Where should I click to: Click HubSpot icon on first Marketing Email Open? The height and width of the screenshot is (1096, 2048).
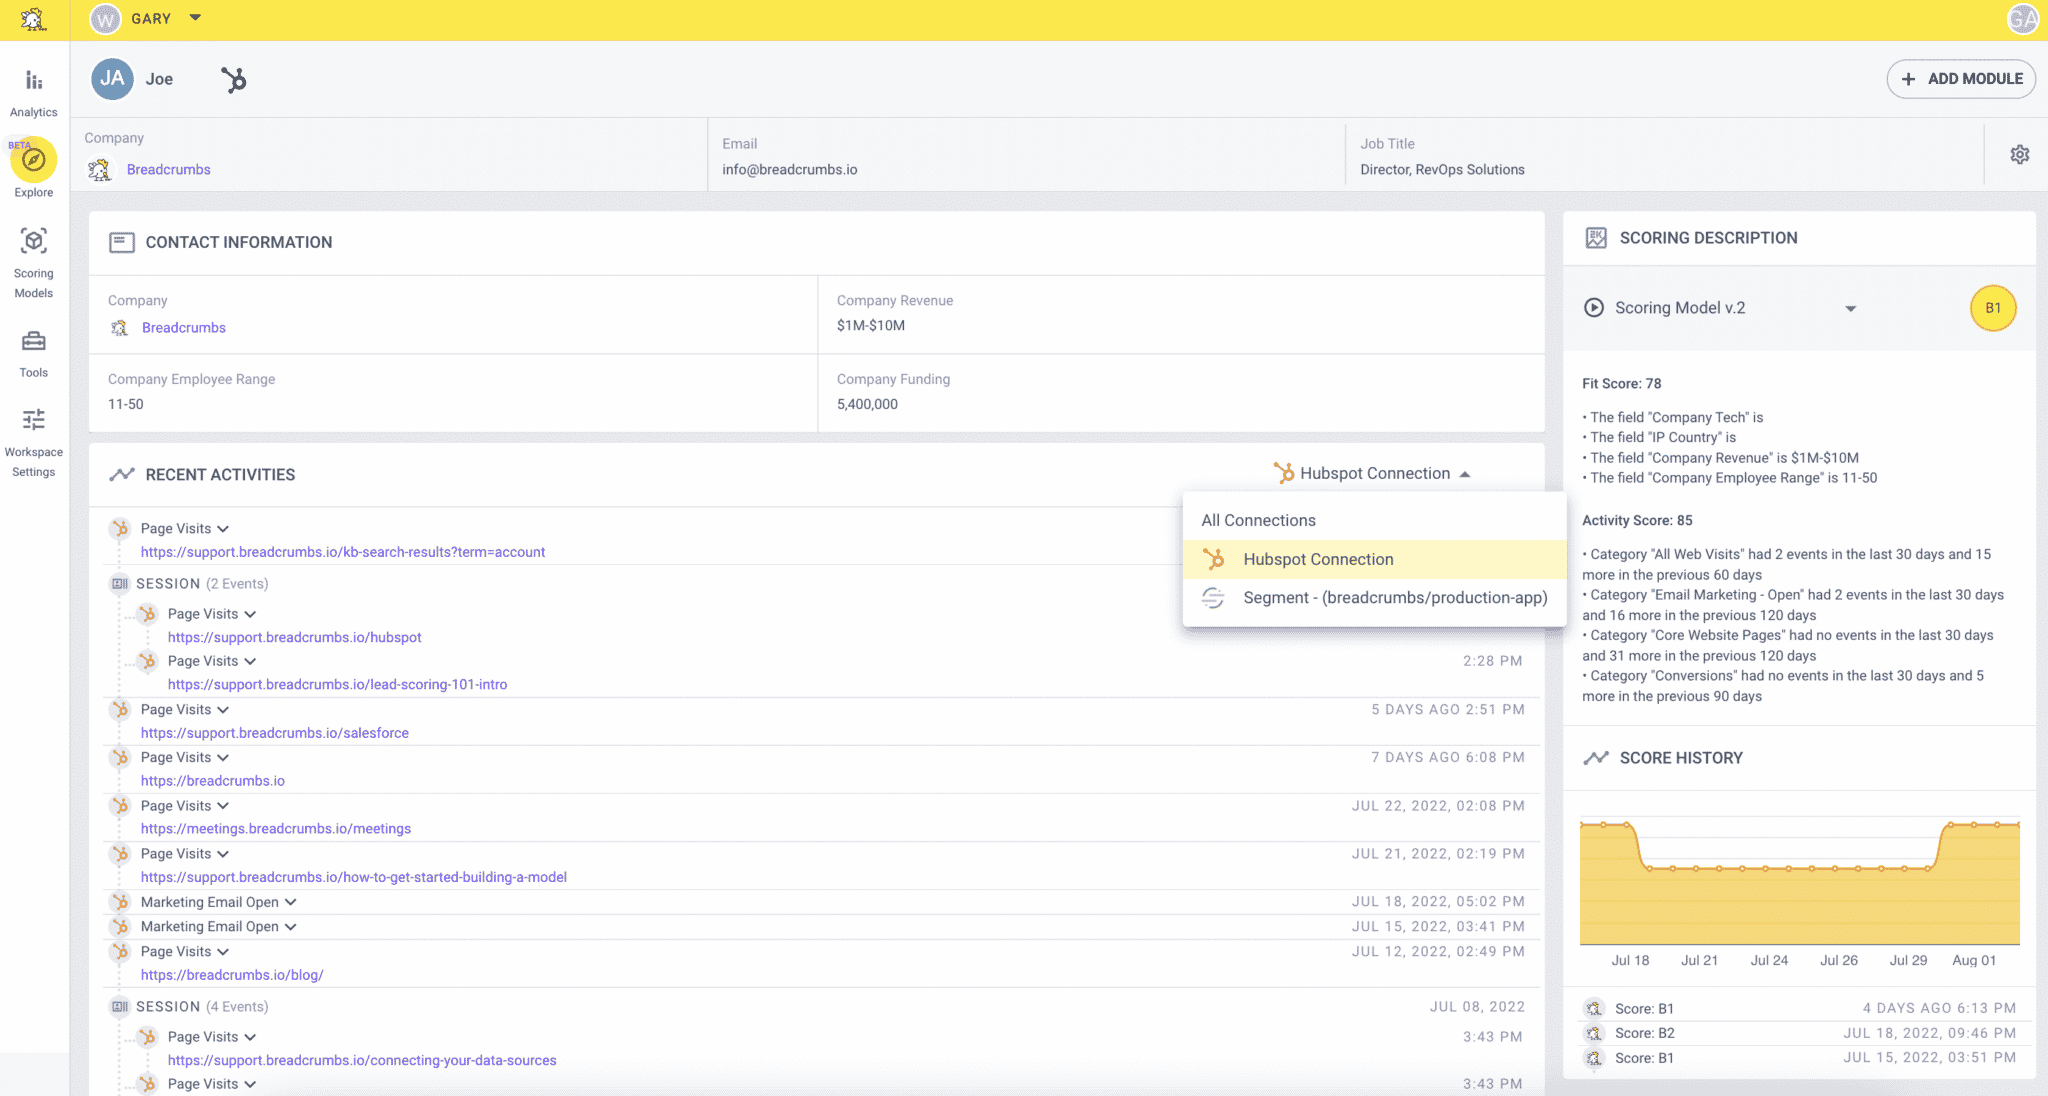pos(120,902)
